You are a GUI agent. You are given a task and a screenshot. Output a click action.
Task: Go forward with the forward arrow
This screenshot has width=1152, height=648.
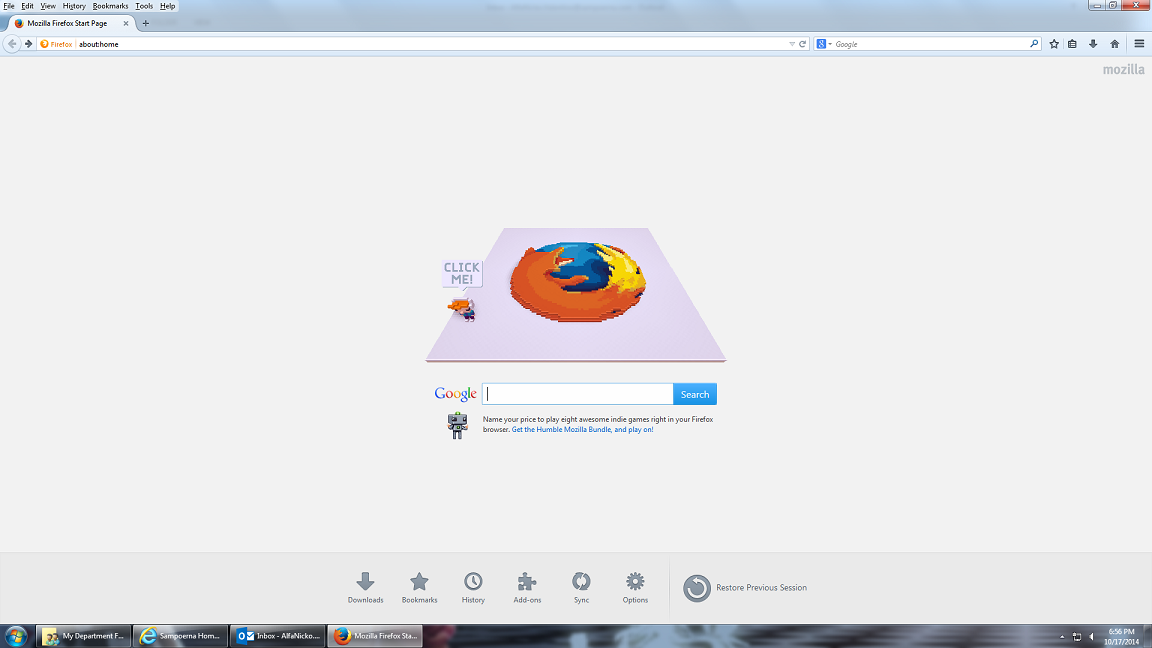pos(29,44)
